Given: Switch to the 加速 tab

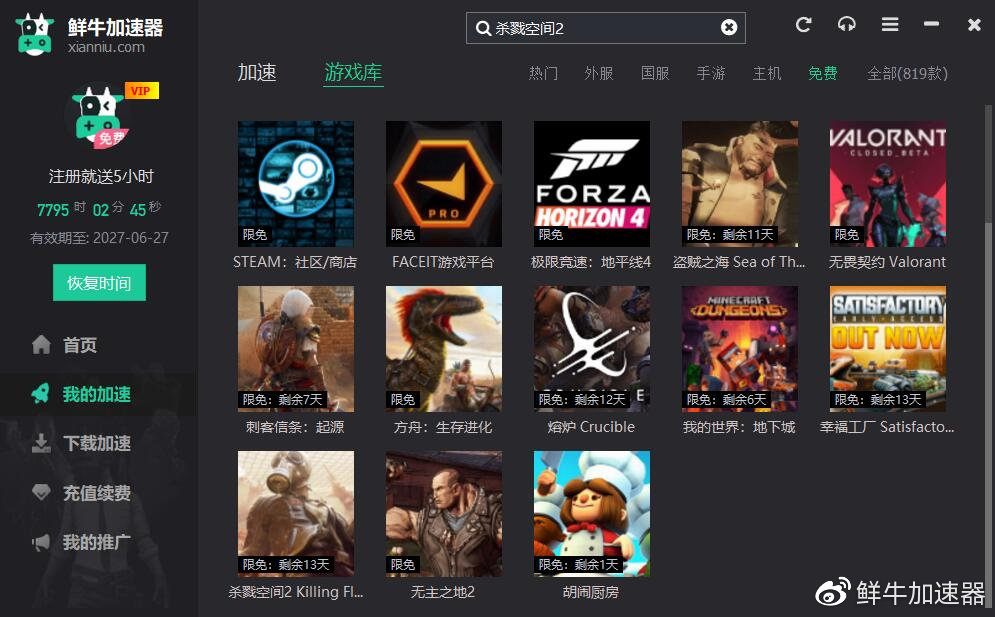Looking at the screenshot, I should [x=257, y=72].
